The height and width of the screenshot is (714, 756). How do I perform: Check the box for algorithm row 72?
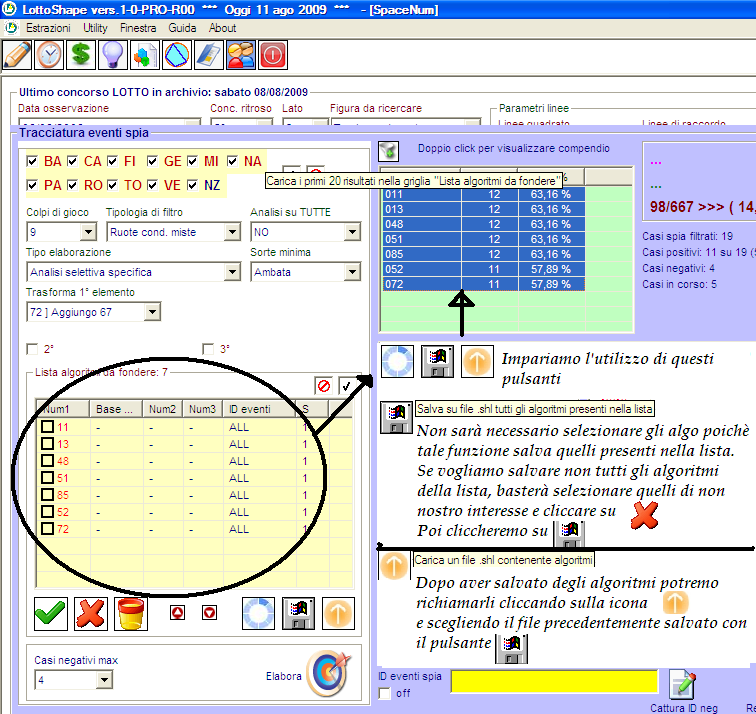click(x=47, y=529)
